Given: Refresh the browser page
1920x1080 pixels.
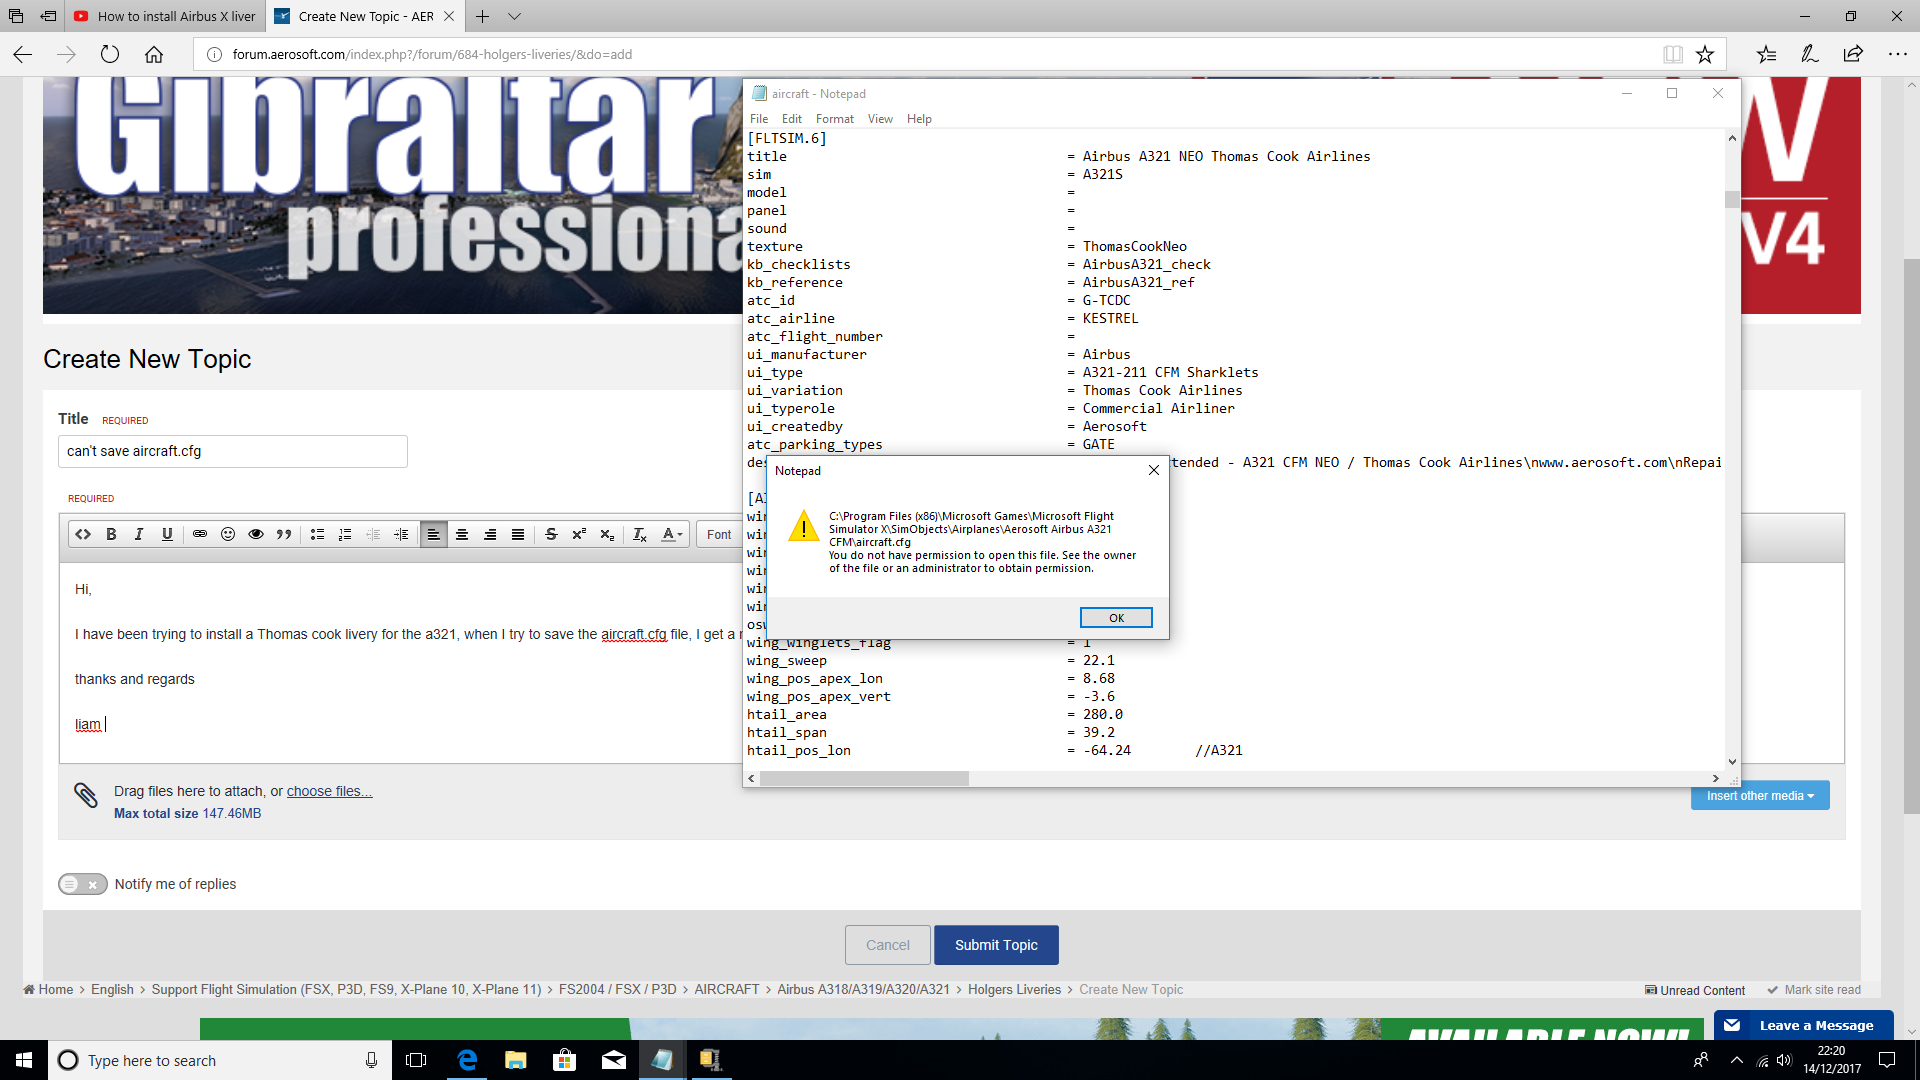Looking at the screenshot, I should (x=110, y=54).
